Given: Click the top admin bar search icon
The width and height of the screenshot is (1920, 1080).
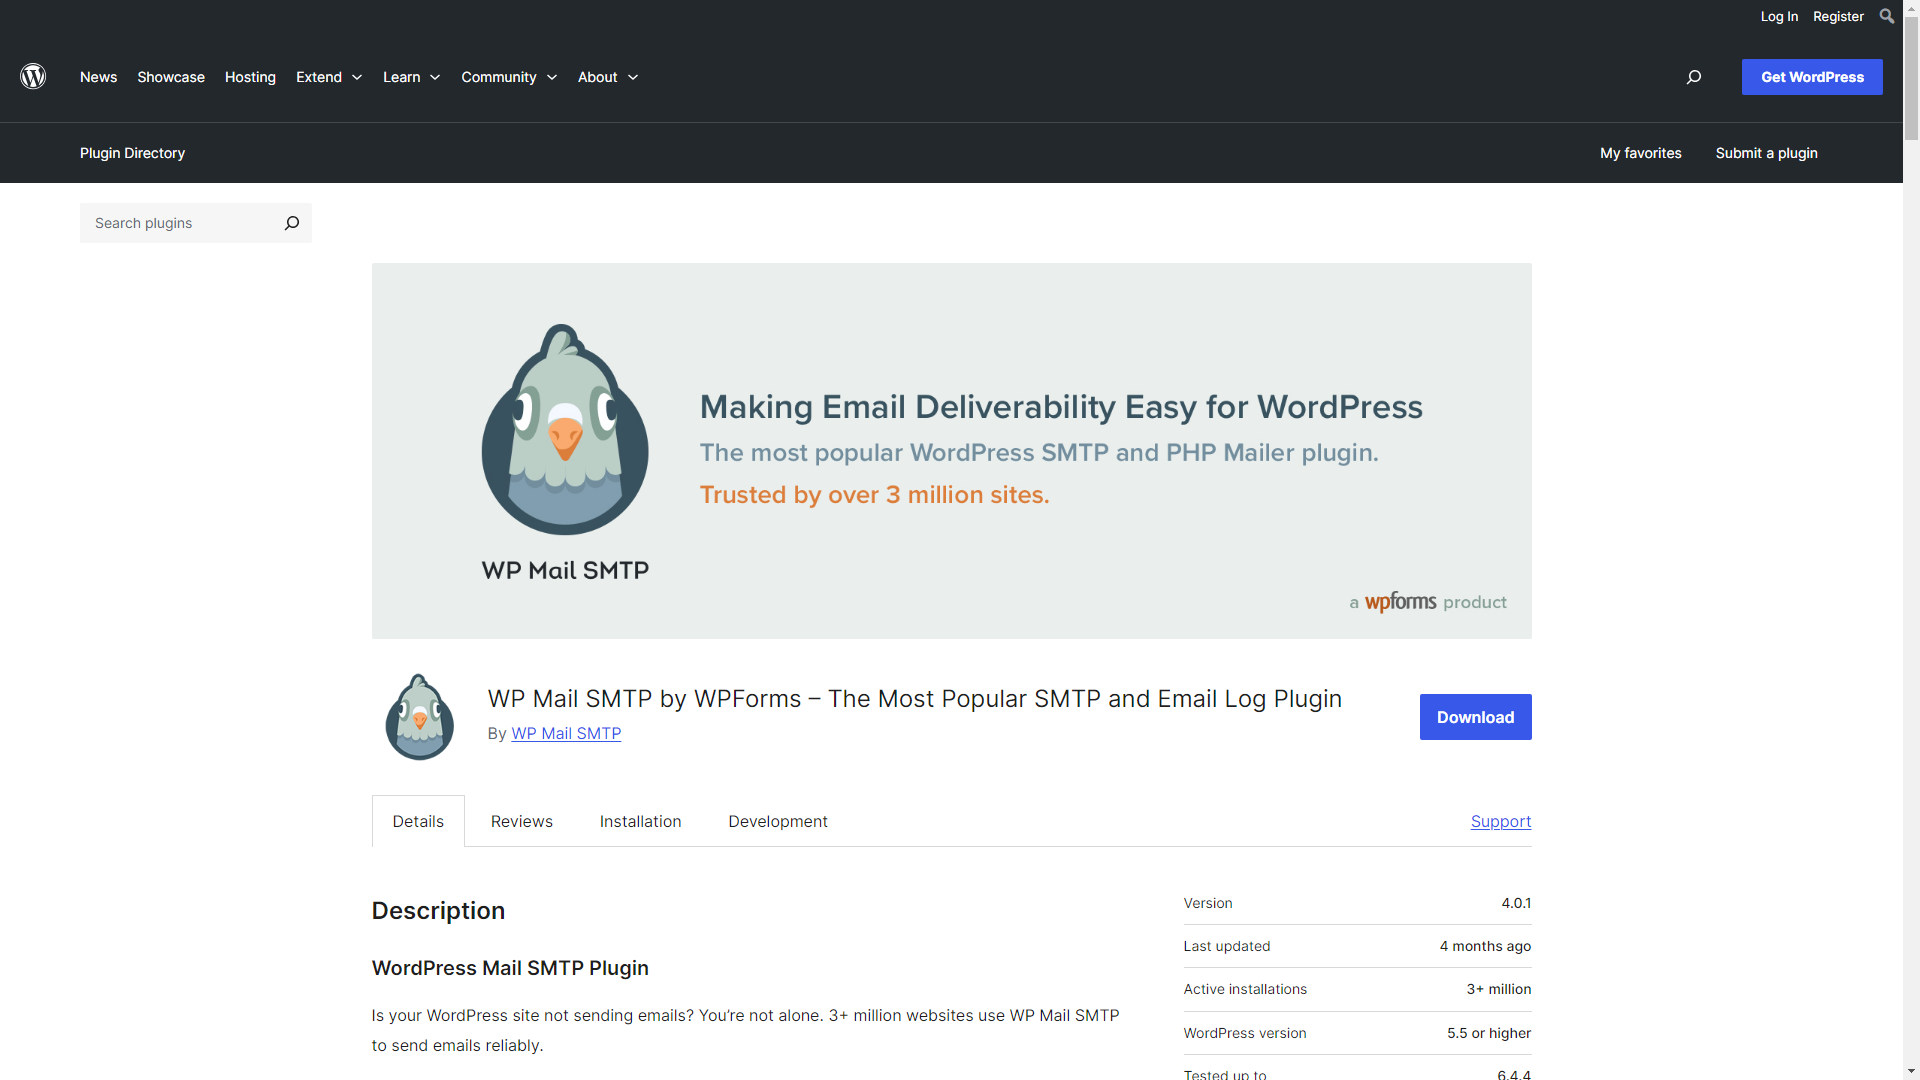Looking at the screenshot, I should click(1886, 16).
